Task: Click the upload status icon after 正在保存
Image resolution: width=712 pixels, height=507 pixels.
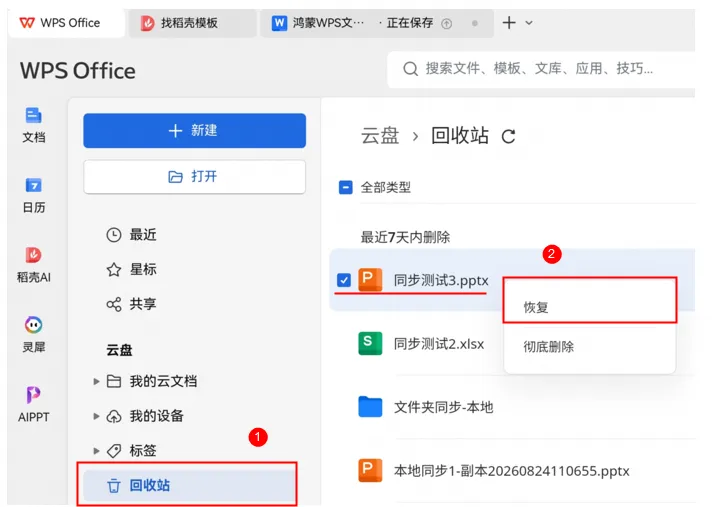Action: [x=446, y=24]
